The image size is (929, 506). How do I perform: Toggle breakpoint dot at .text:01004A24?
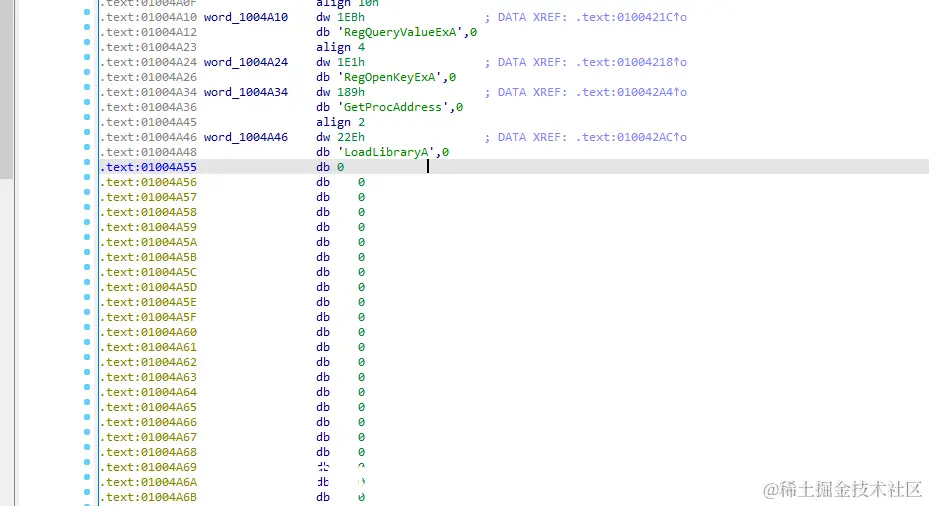tap(87, 57)
